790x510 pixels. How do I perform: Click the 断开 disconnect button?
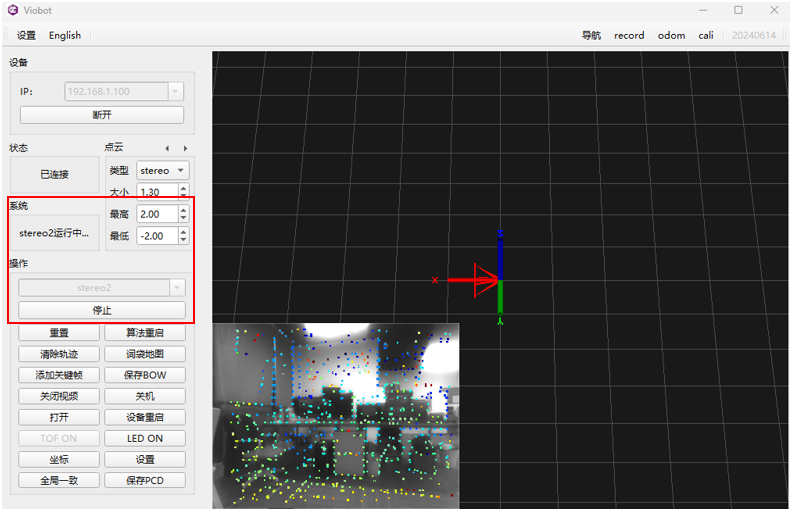coord(102,115)
